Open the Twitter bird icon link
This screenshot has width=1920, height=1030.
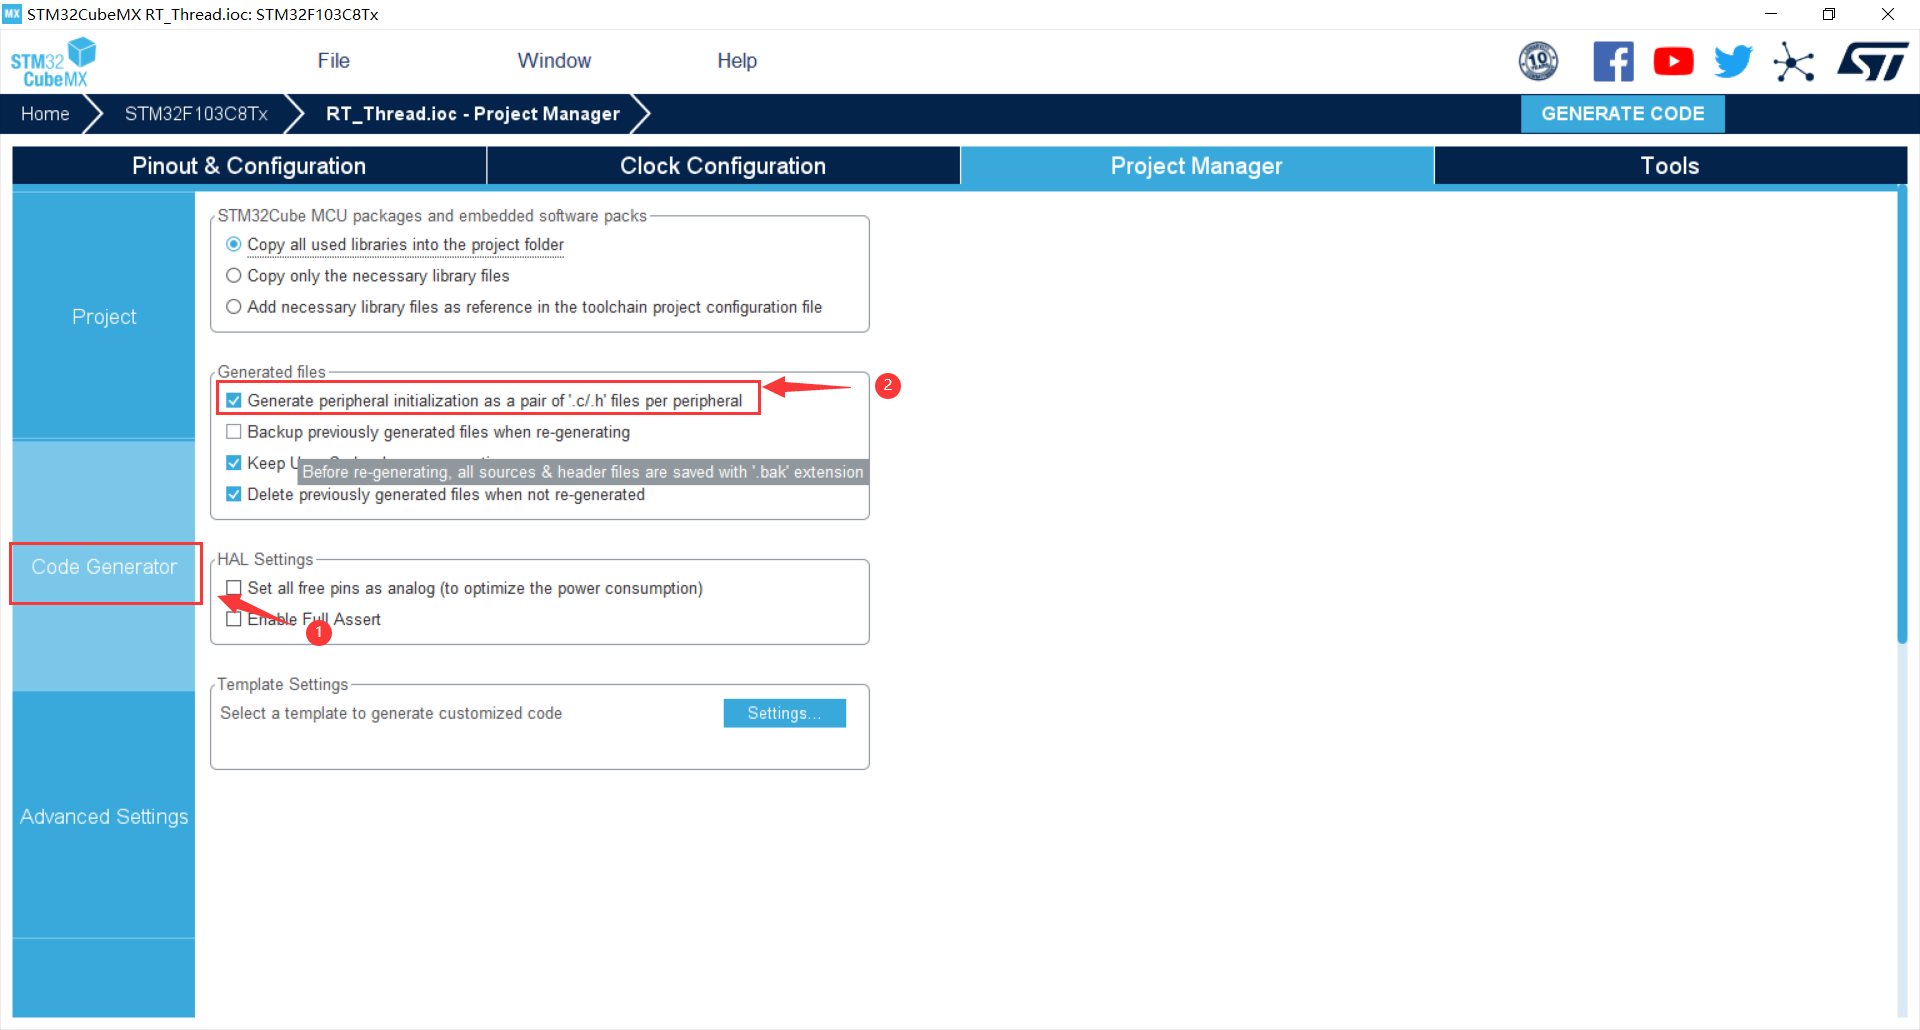tap(1733, 61)
